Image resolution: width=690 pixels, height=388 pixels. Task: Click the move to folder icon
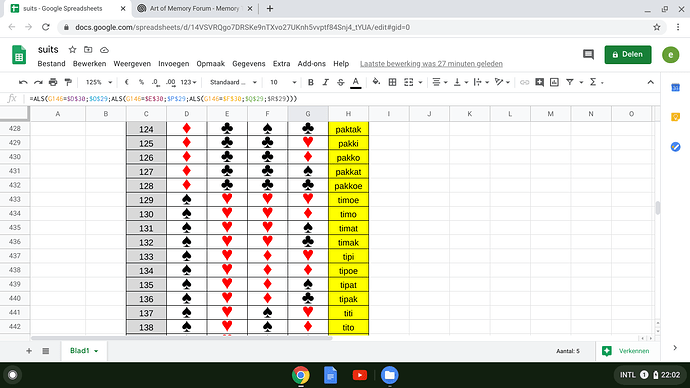pyautogui.click(x=88, y=50)
